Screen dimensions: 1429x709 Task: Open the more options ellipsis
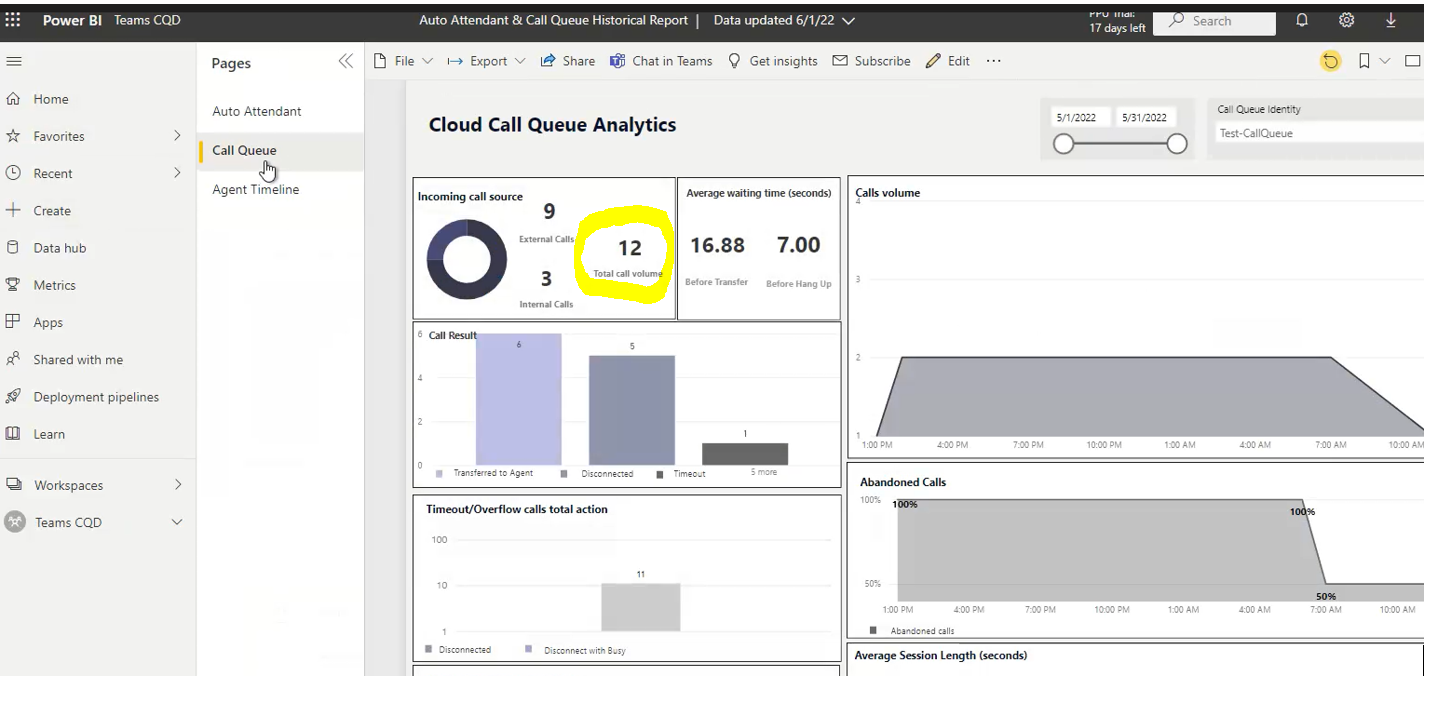click(x=993, y=61)
